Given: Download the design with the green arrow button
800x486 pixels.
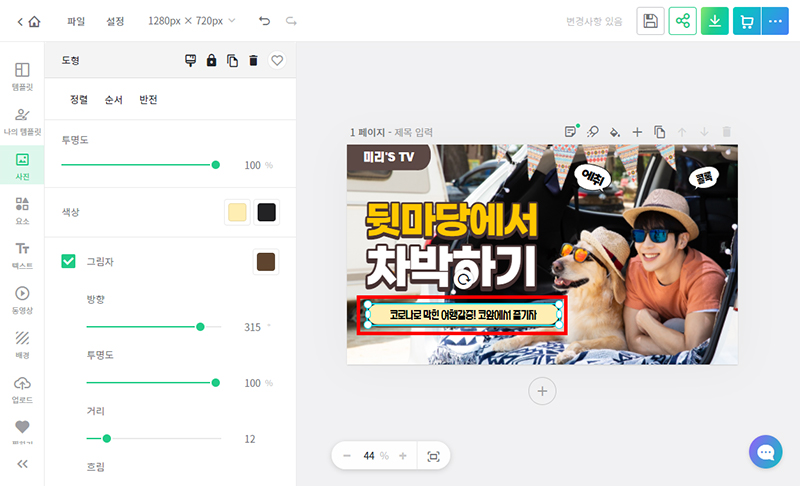Looking at the screenshot, I should [x=715, y=21].
